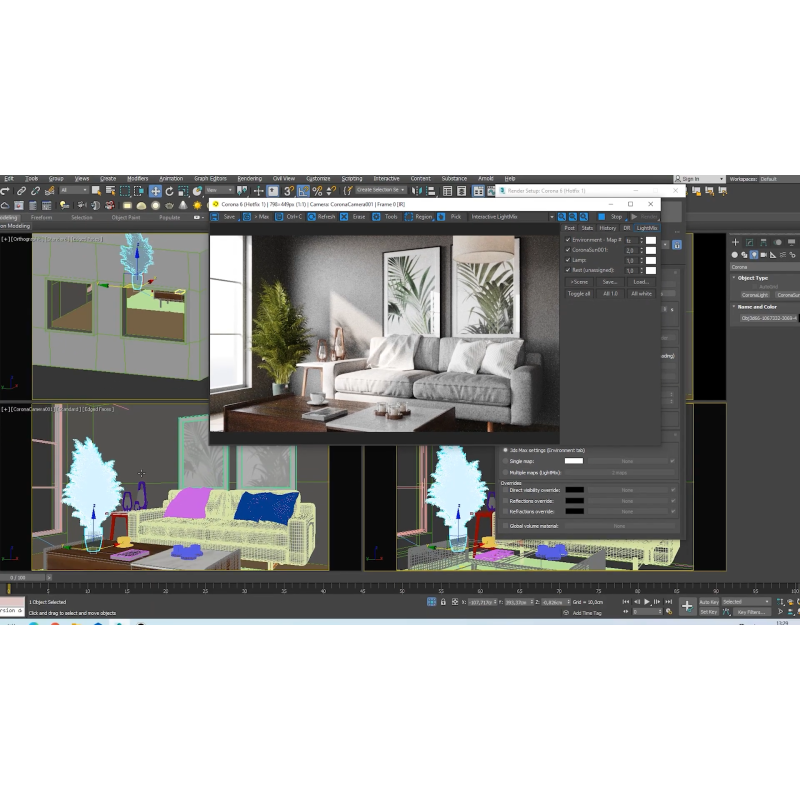Select the Region render tool

pos(423,216)
